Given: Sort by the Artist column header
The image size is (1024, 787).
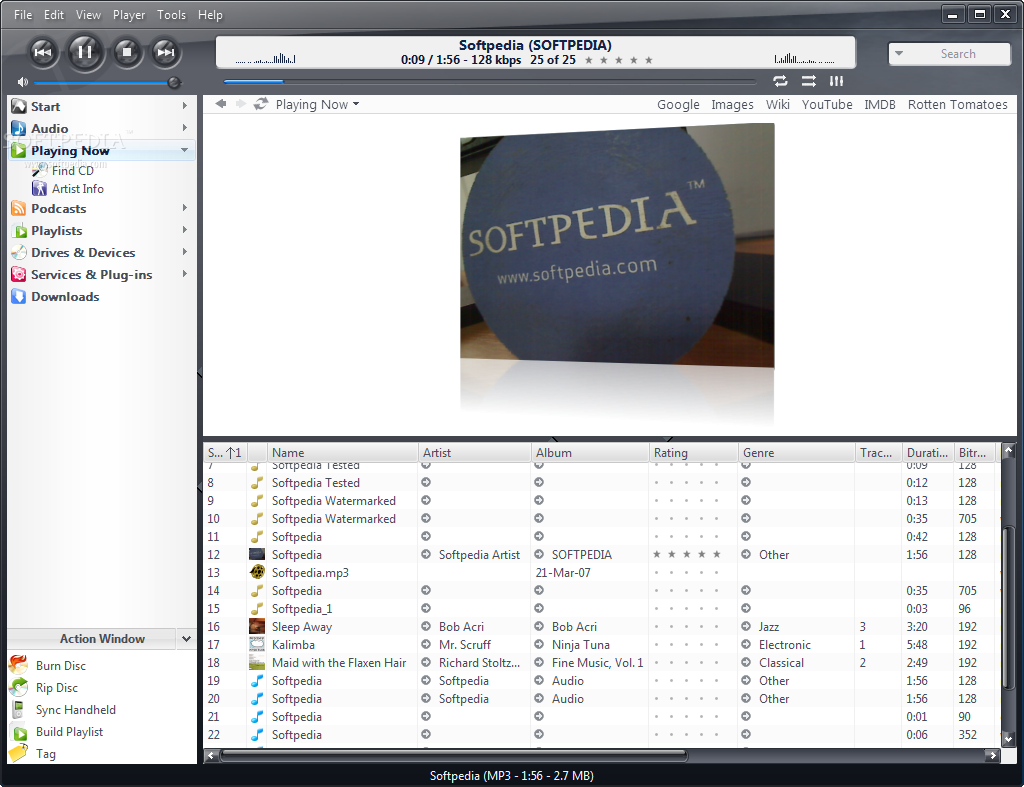Looking at the screenshot, I should pyautogui.click(x=474, y=453).
